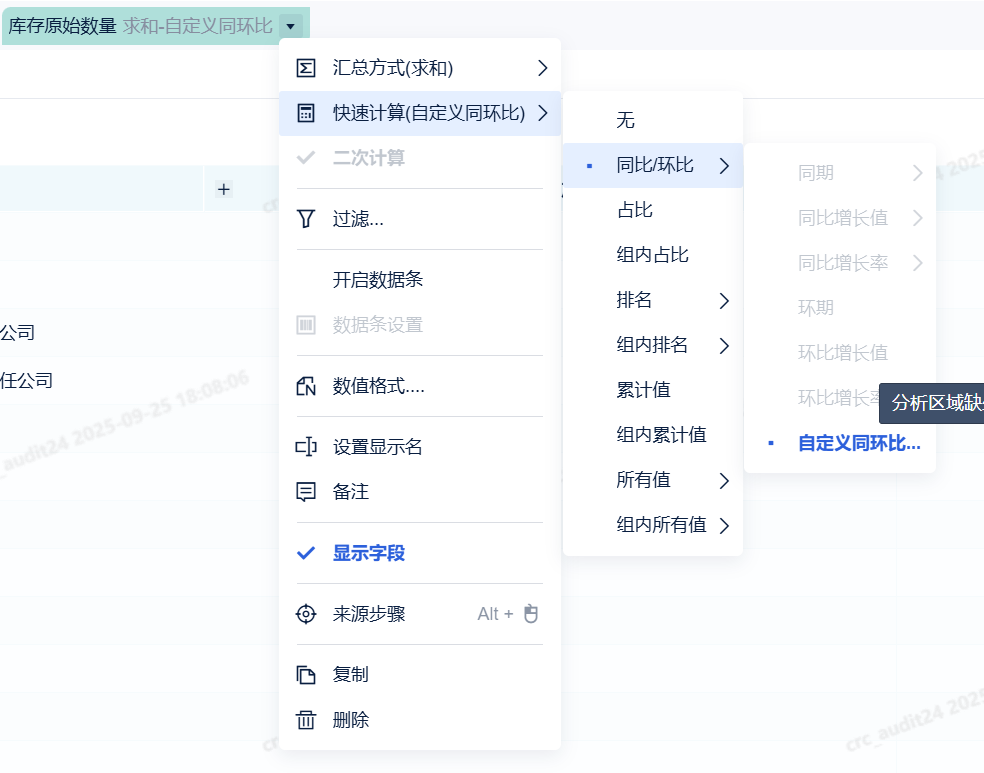Select 备注 menu entry
This screenshot has height=773, width=984.
coord(420,492)
